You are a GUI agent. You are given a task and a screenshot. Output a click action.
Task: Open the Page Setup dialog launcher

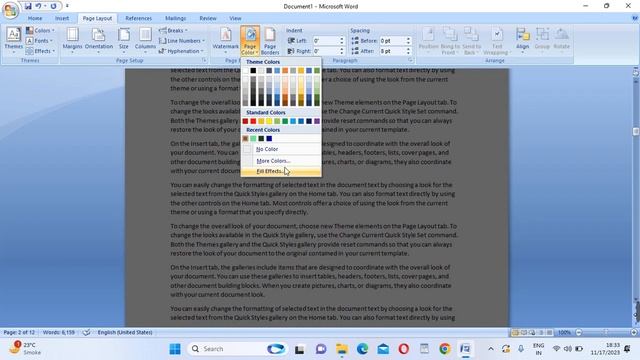[x=204, y=60]
